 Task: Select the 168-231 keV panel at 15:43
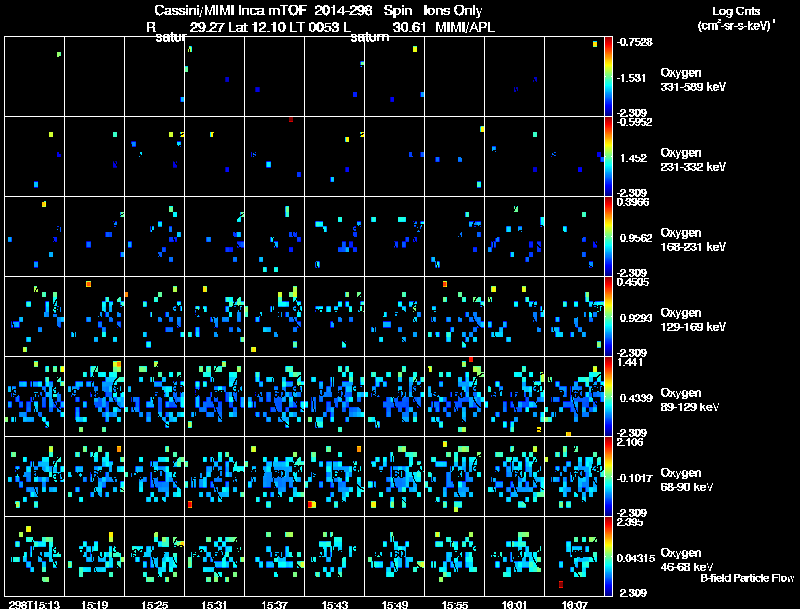pyautogui.click(x=335, y=237)
